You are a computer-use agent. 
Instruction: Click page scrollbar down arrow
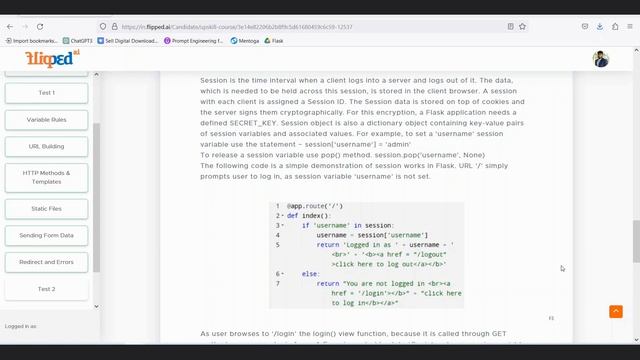coord(636,340)
